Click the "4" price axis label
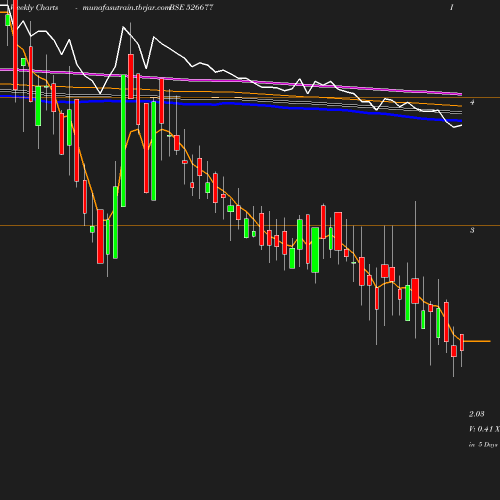The width and height of the screenshot is (500, 500). (x=472, y=102)
